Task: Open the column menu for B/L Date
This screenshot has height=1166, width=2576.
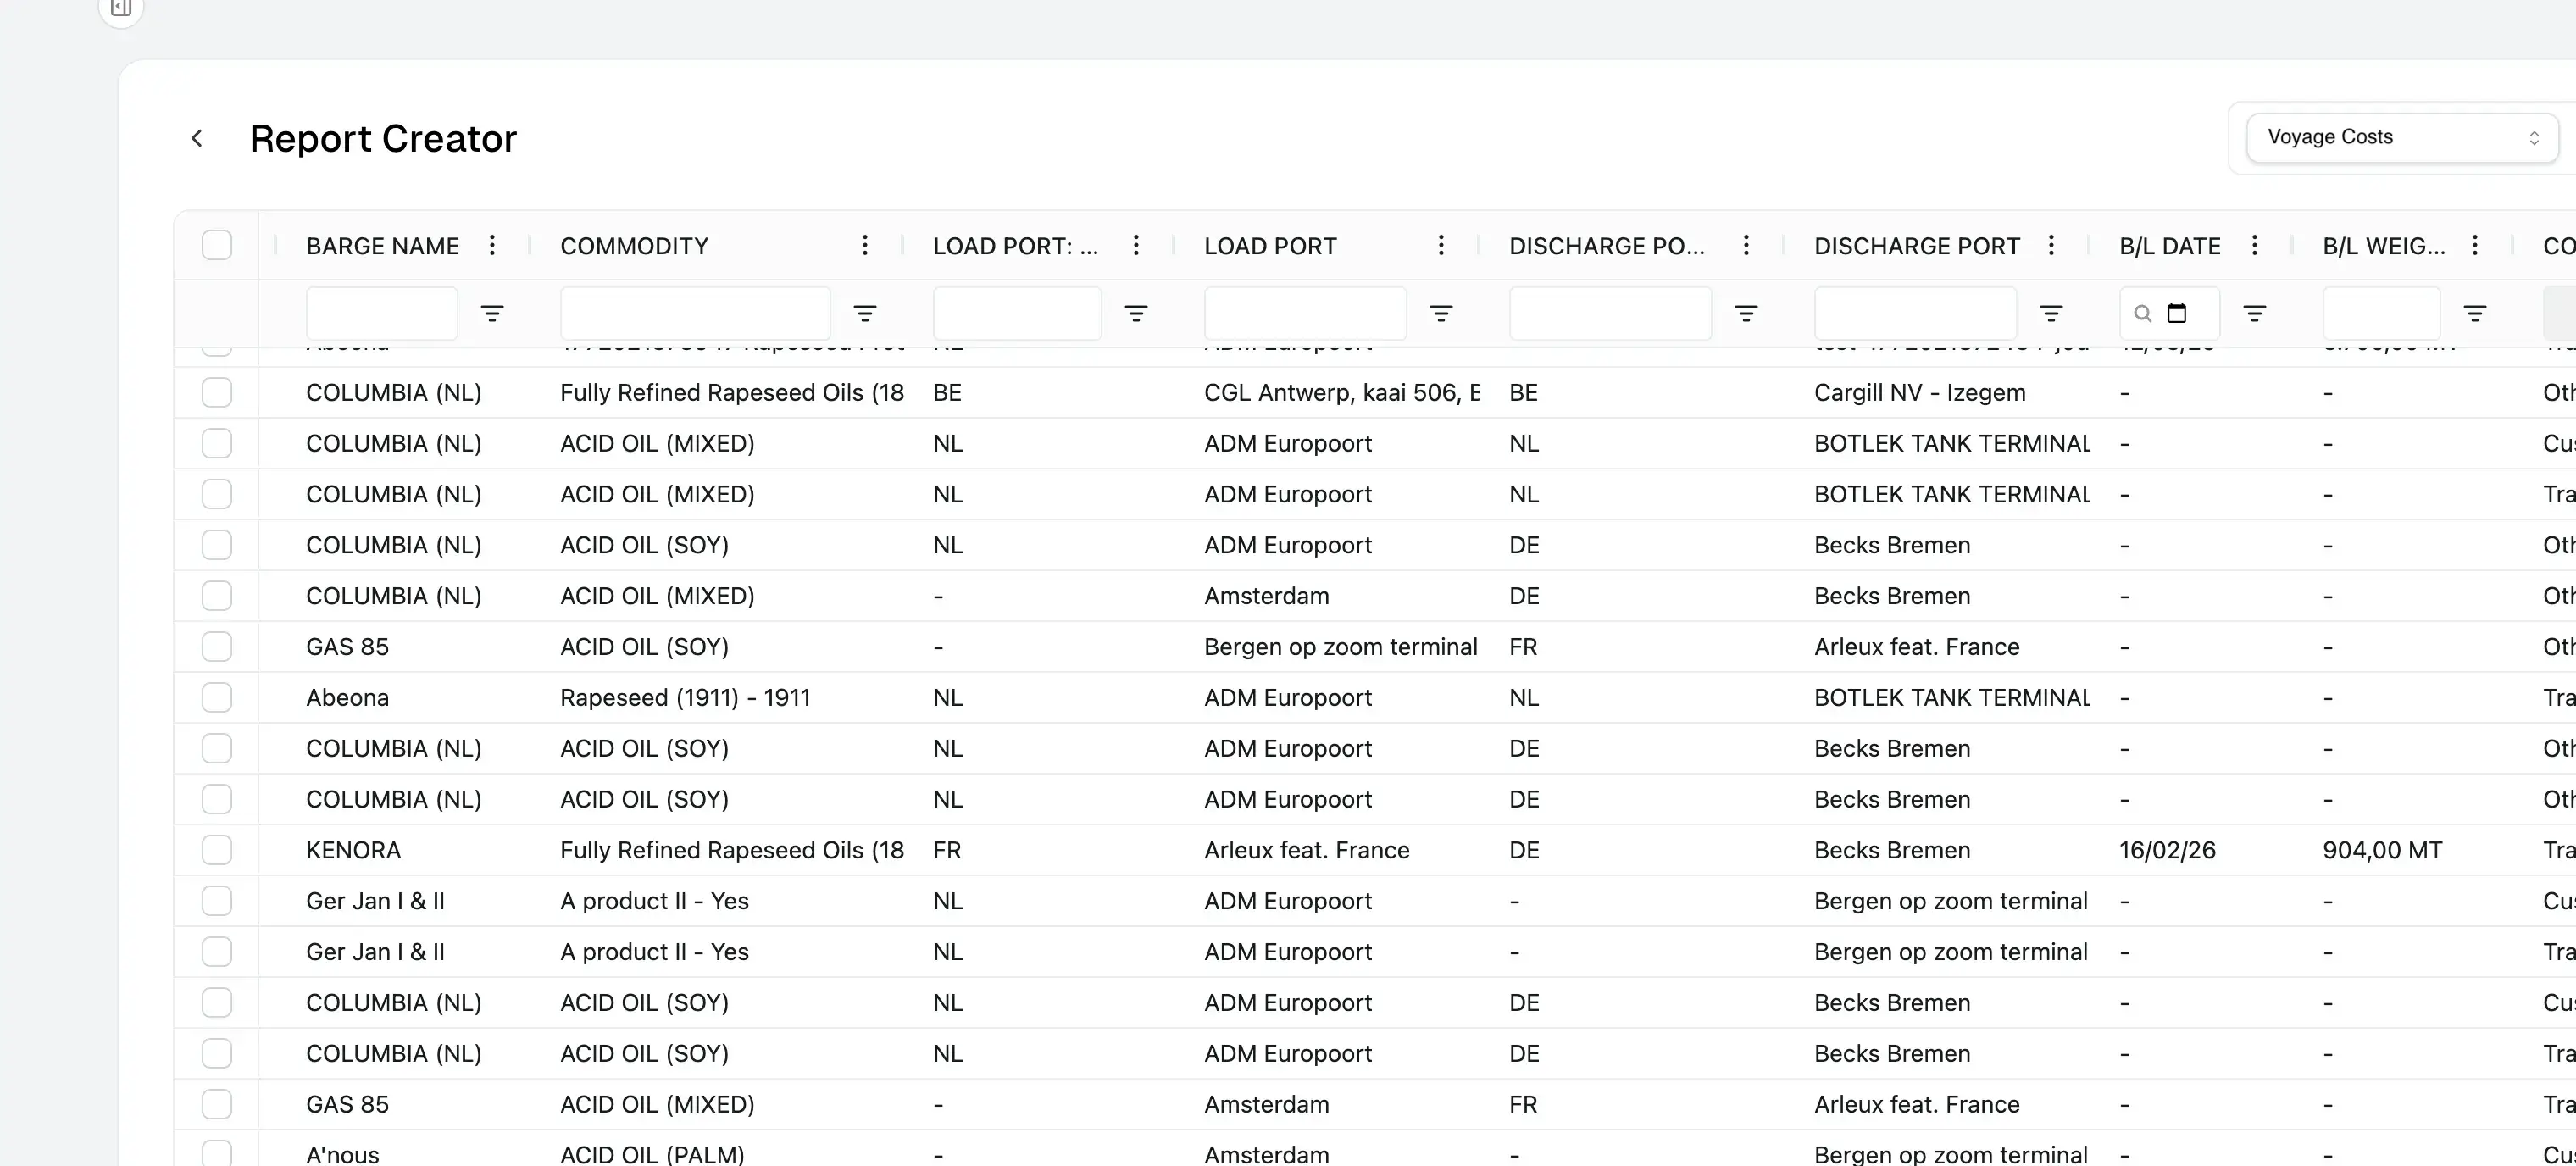Action: coord(2254,245)
